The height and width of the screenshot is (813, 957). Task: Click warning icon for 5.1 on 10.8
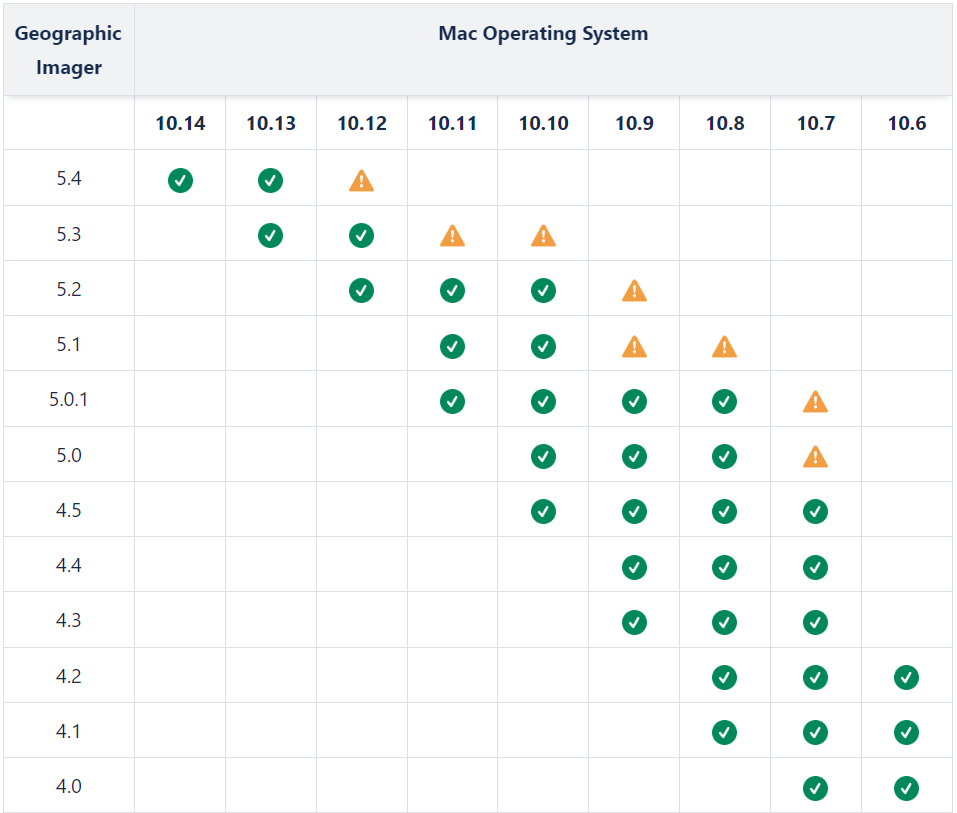(725, 346)
